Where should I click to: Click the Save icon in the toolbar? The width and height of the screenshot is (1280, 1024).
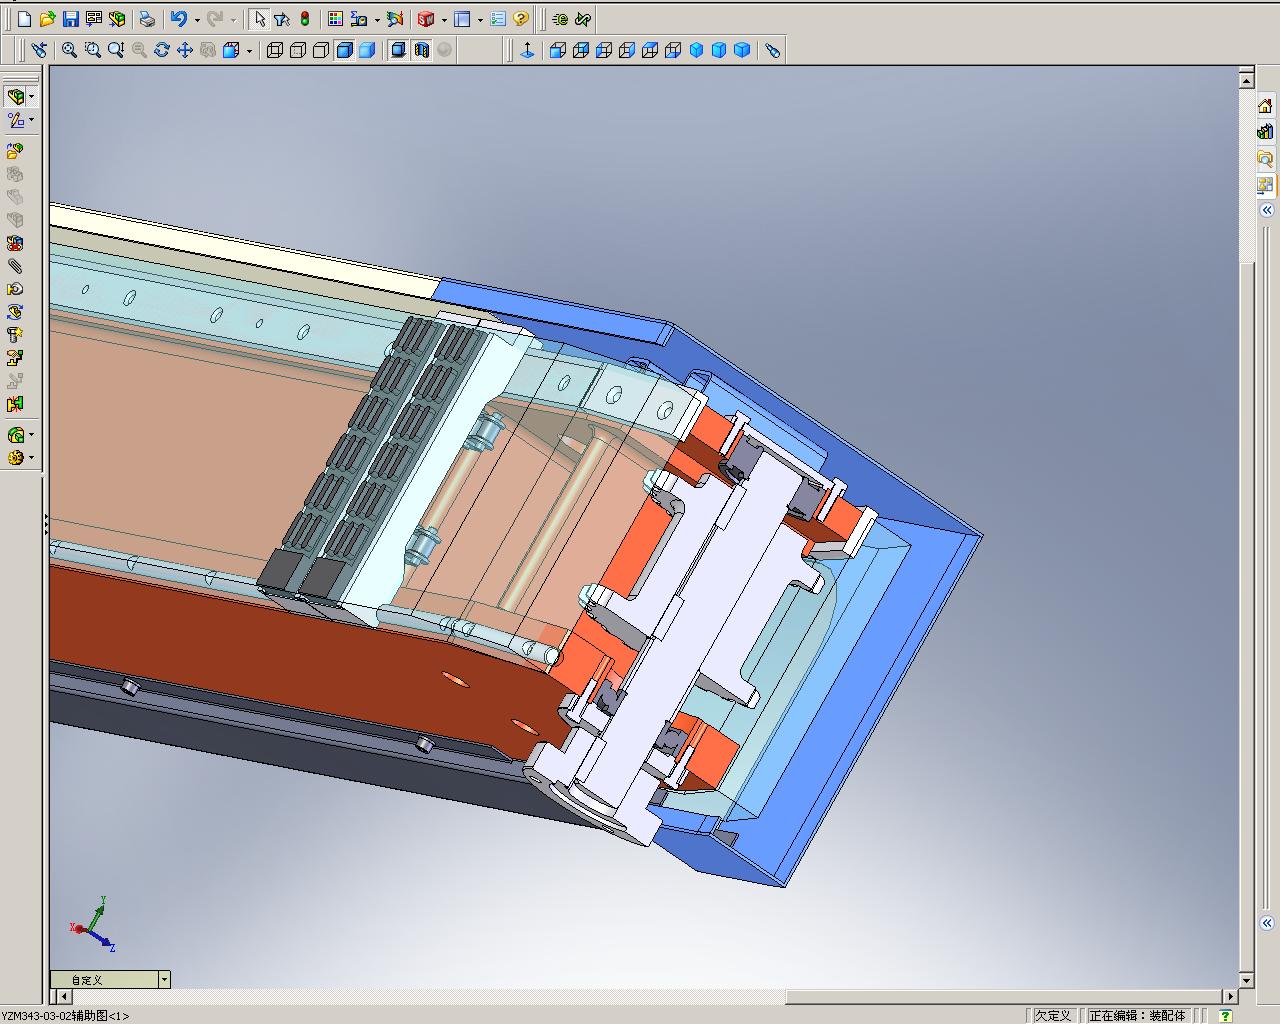point(70,19)
